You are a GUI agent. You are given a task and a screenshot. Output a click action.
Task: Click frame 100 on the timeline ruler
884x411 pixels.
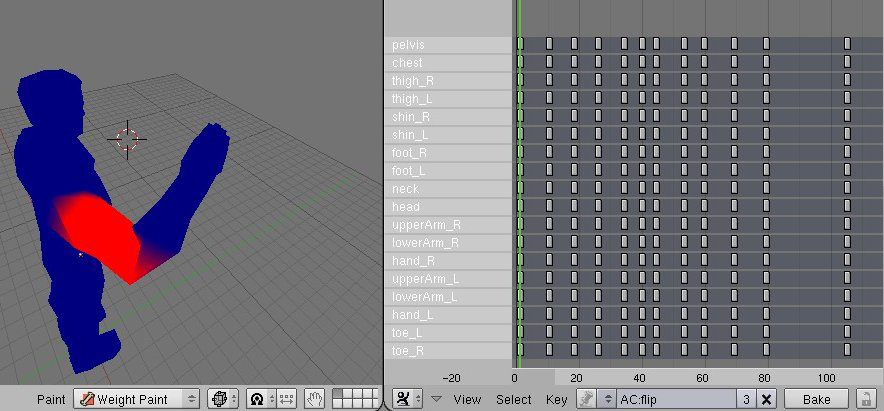click(827, 378)
